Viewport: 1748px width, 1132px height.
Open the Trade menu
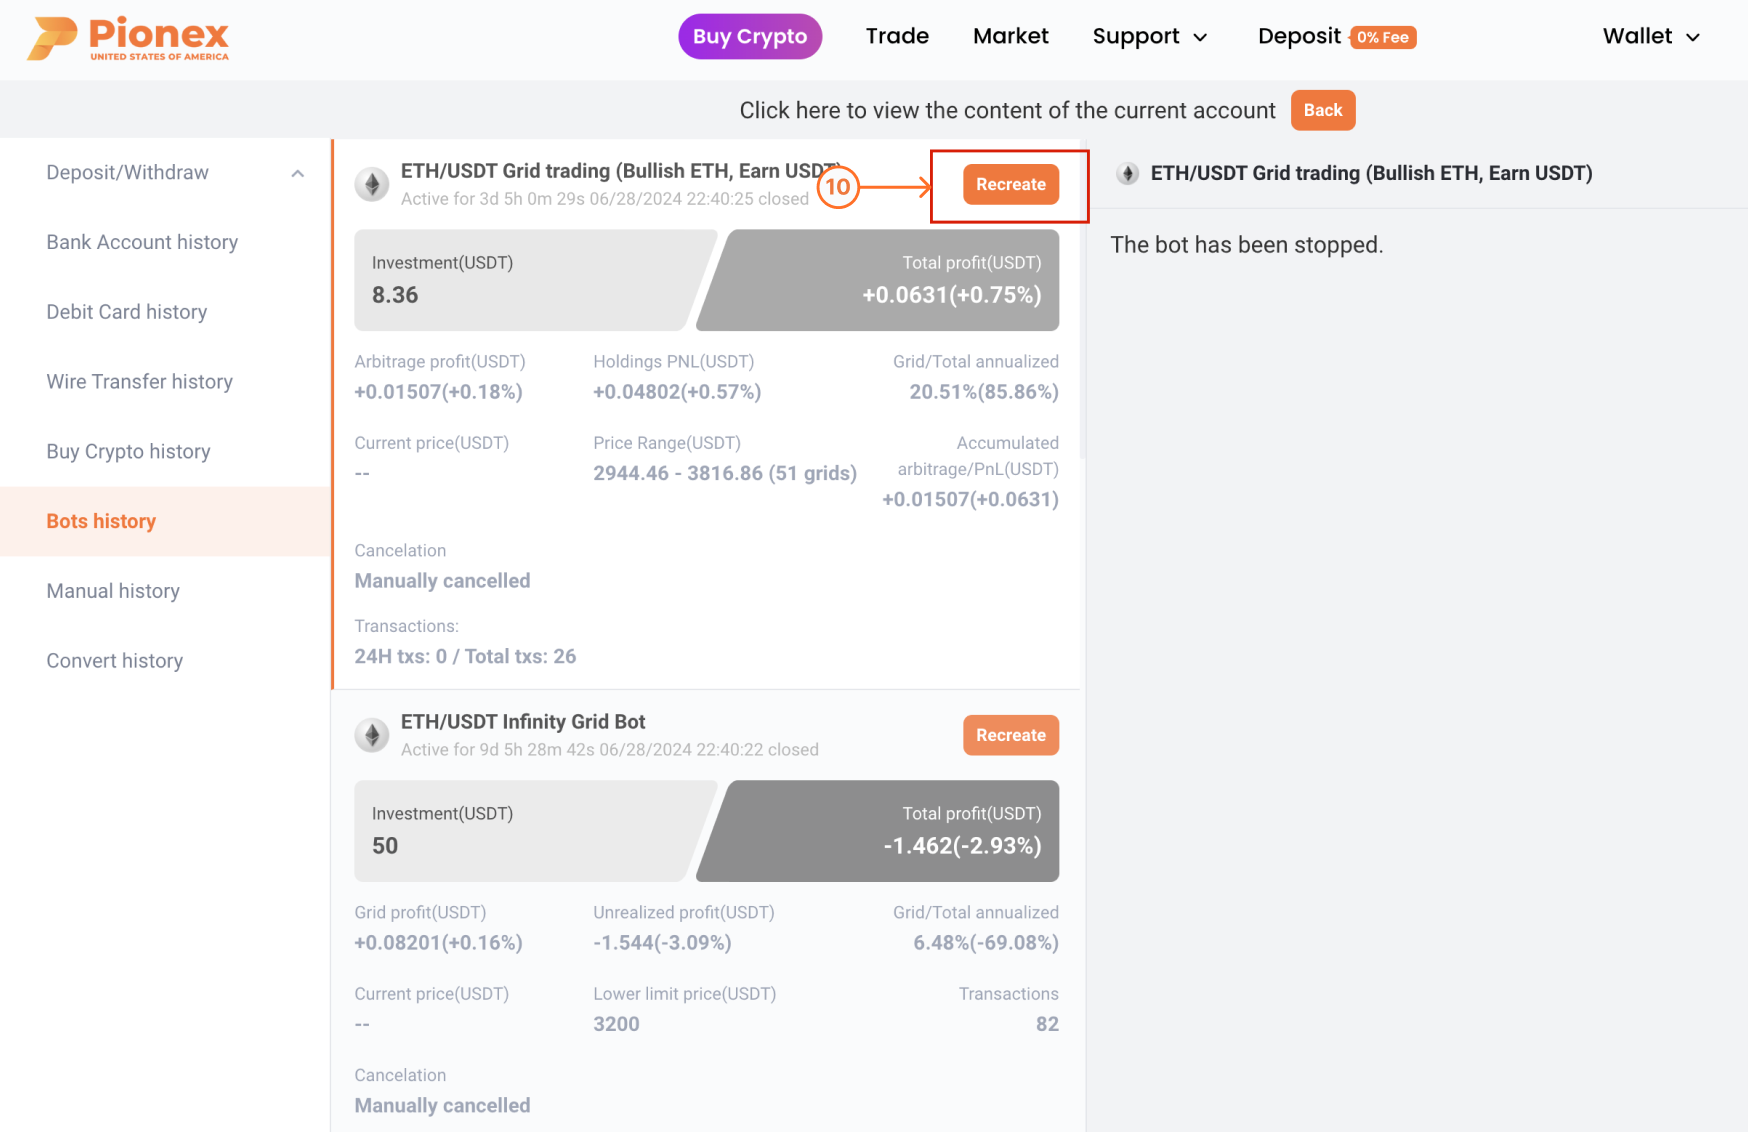click(897, 36)
